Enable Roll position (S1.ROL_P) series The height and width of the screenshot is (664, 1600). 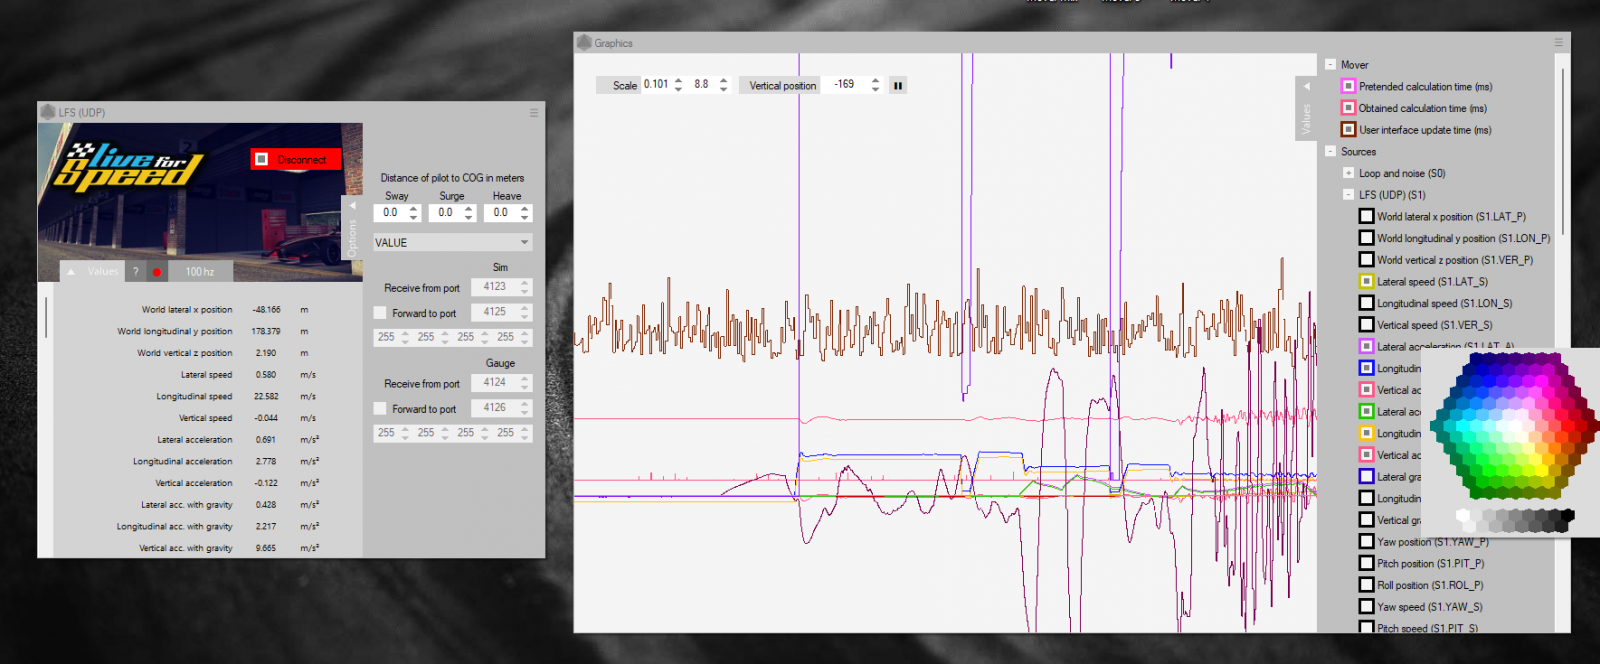(x=1366, y=585)
